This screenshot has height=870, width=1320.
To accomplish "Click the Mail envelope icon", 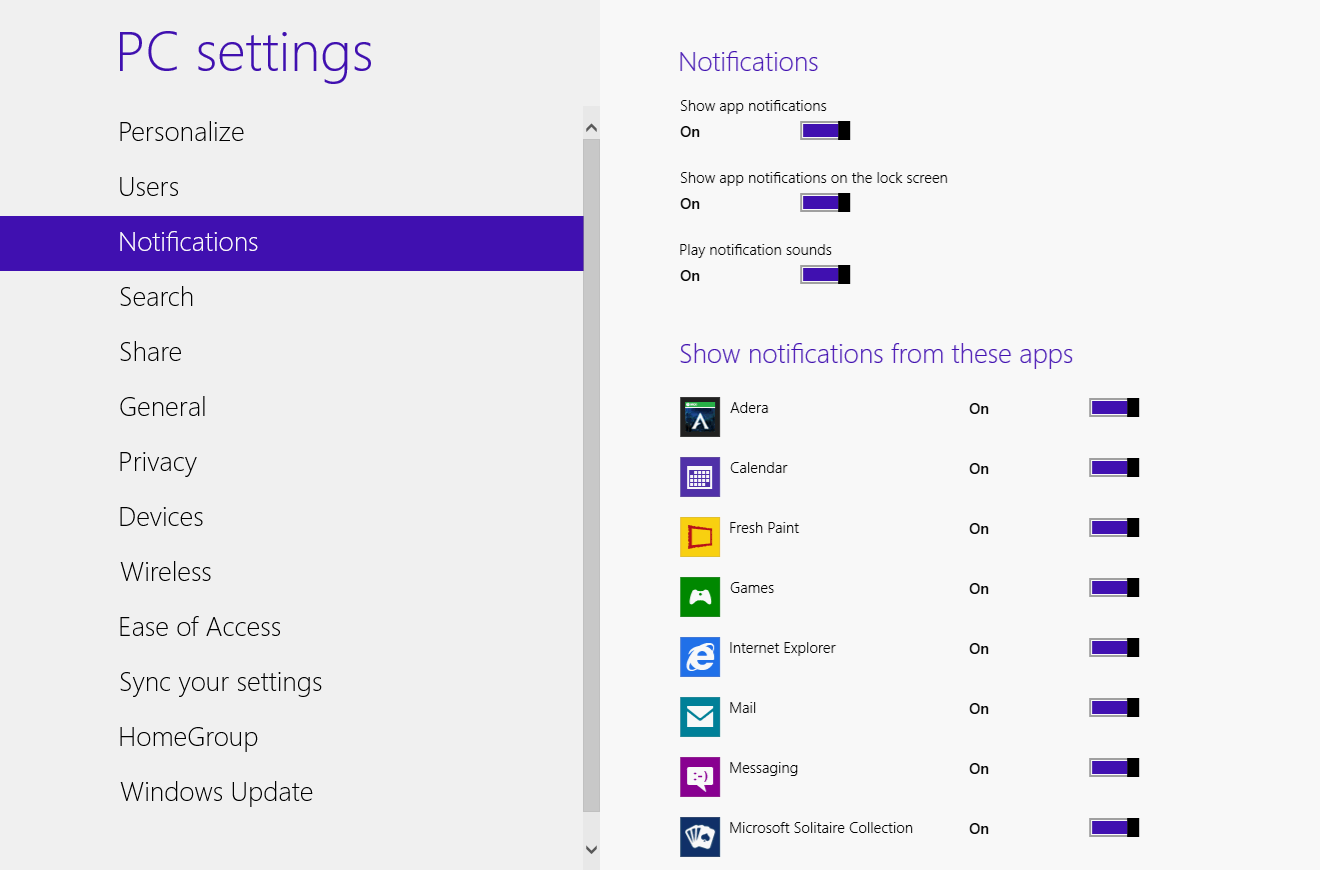I will pos(700,717).
